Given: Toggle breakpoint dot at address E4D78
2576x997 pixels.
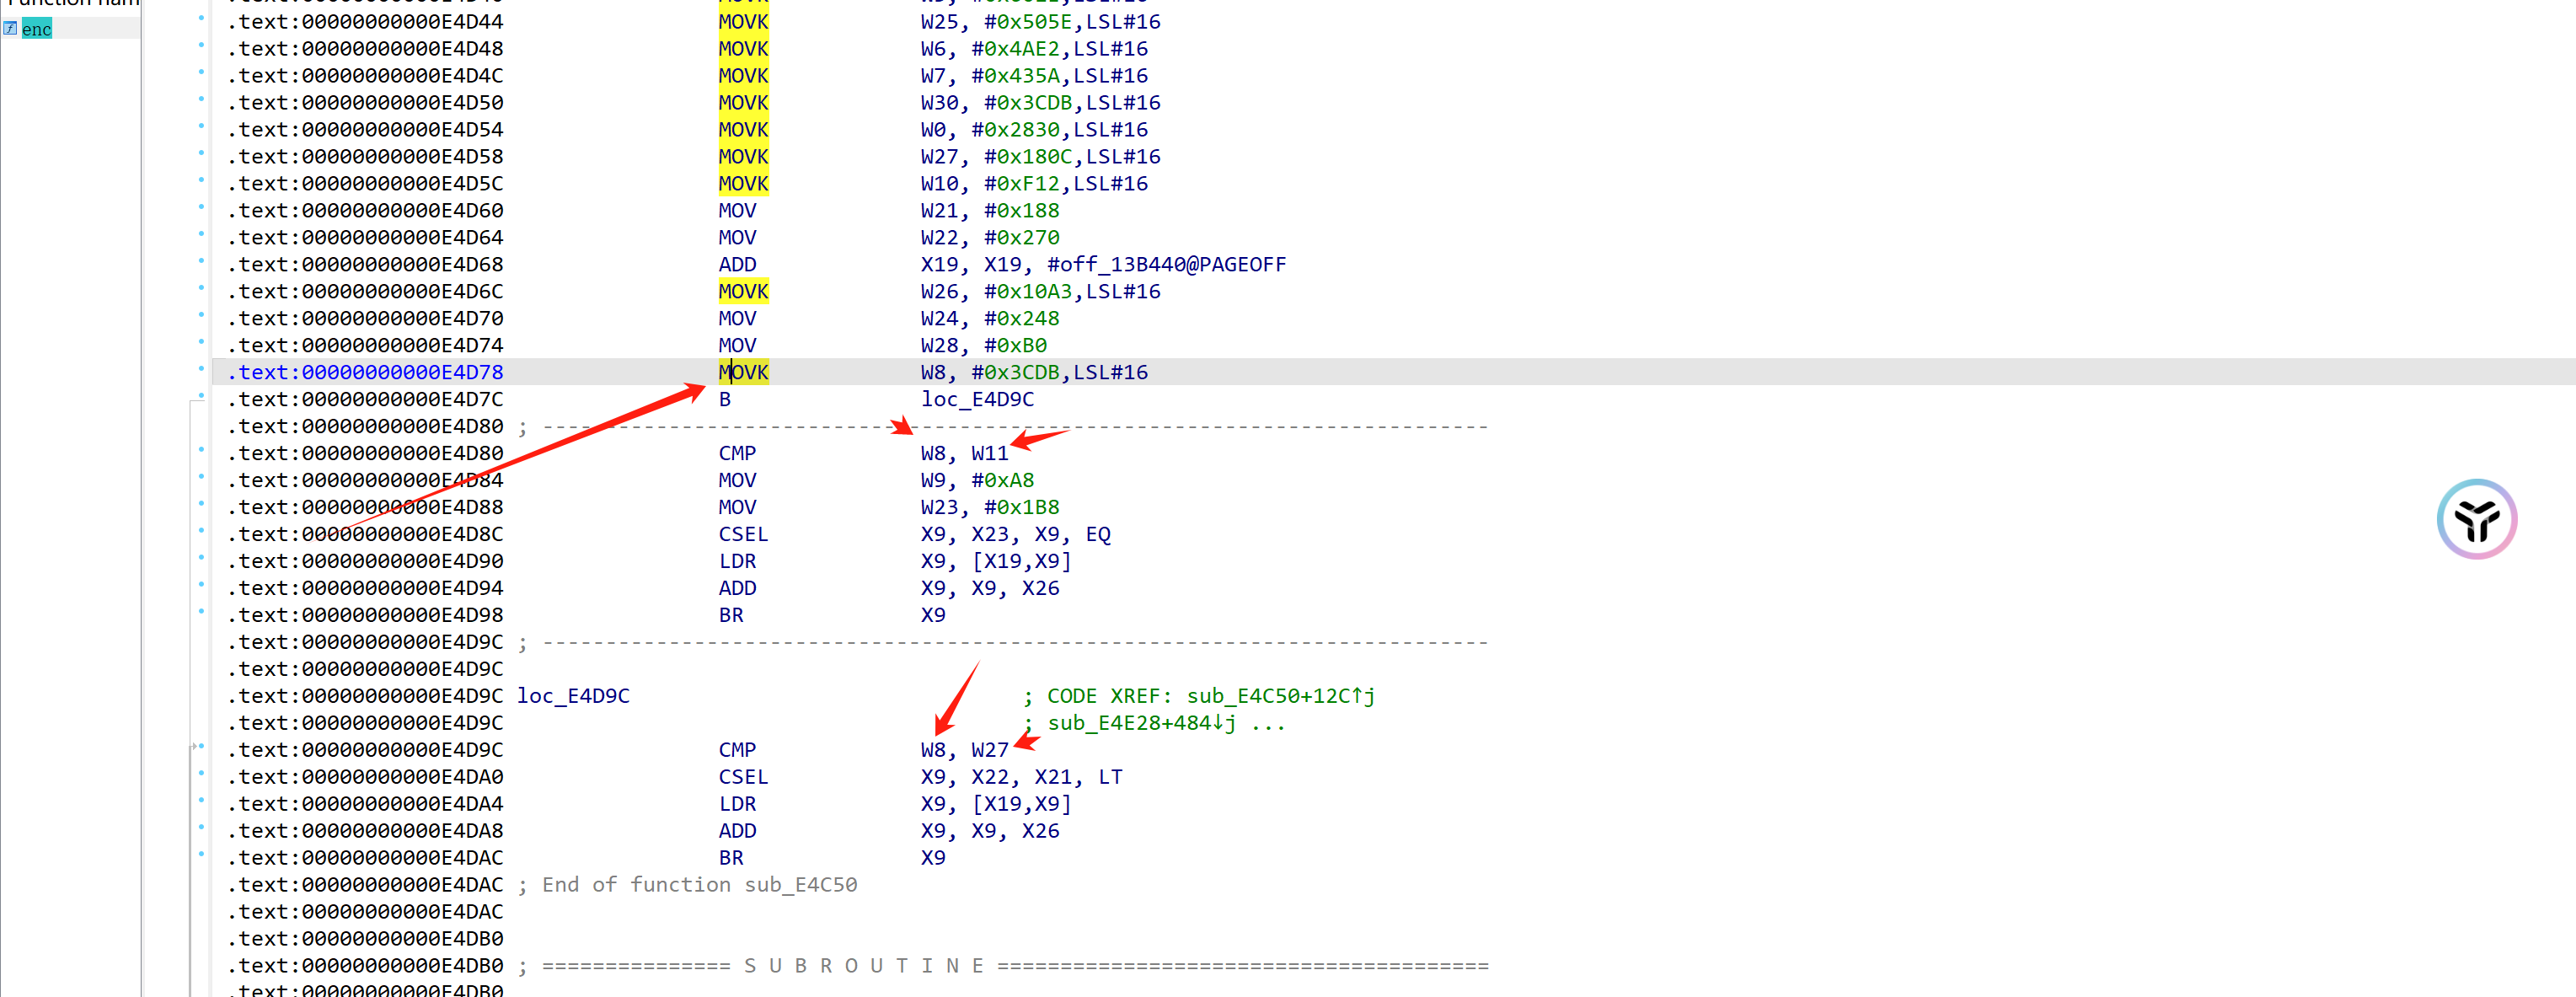Looking at the screenshot, I should [x=201, y=370].
